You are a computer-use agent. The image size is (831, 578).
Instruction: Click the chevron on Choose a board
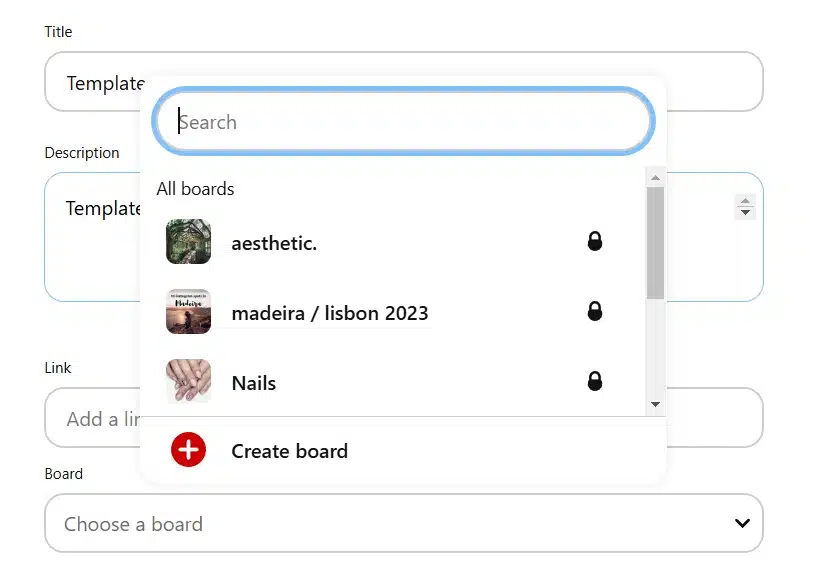click(x=742, y=523)
